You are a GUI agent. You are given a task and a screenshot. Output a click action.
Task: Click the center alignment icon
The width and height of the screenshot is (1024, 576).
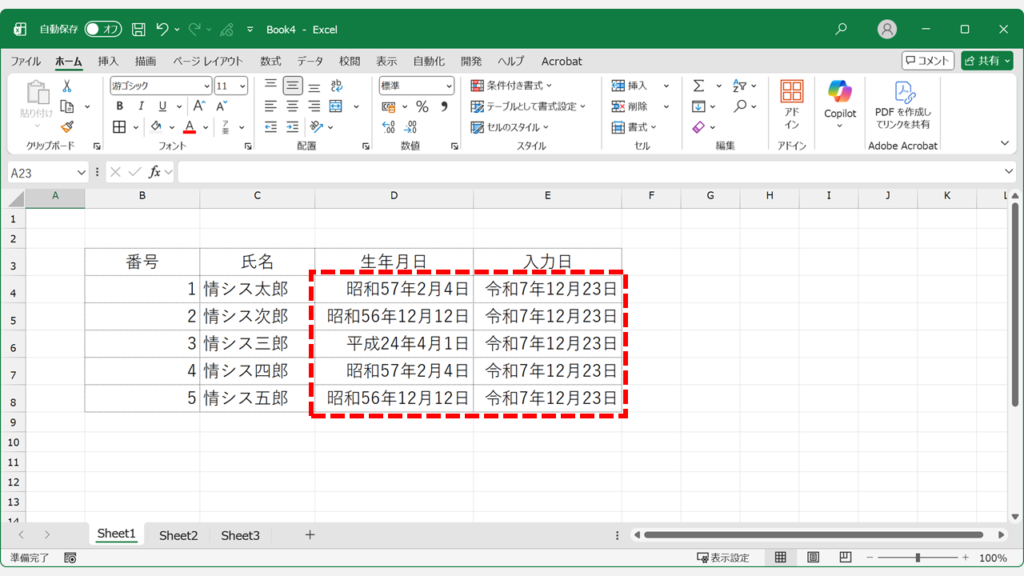[293, 107]
